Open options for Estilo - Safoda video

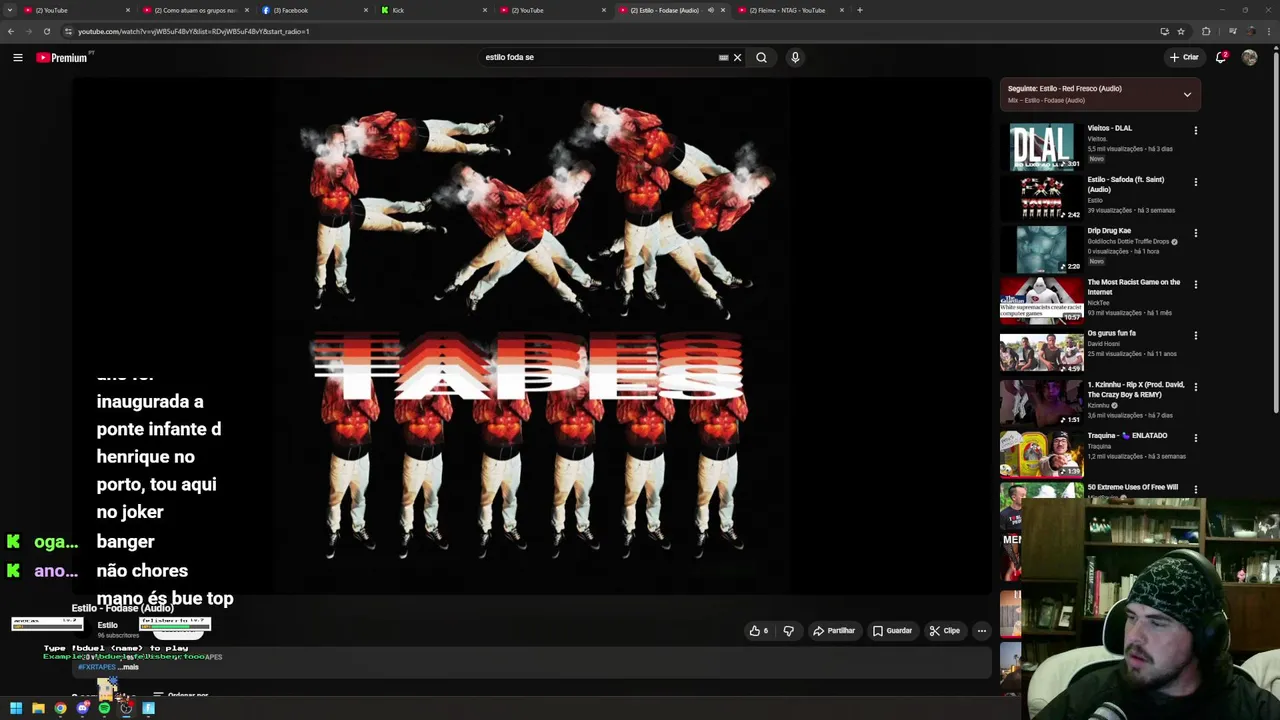(x=1195, y=182)
